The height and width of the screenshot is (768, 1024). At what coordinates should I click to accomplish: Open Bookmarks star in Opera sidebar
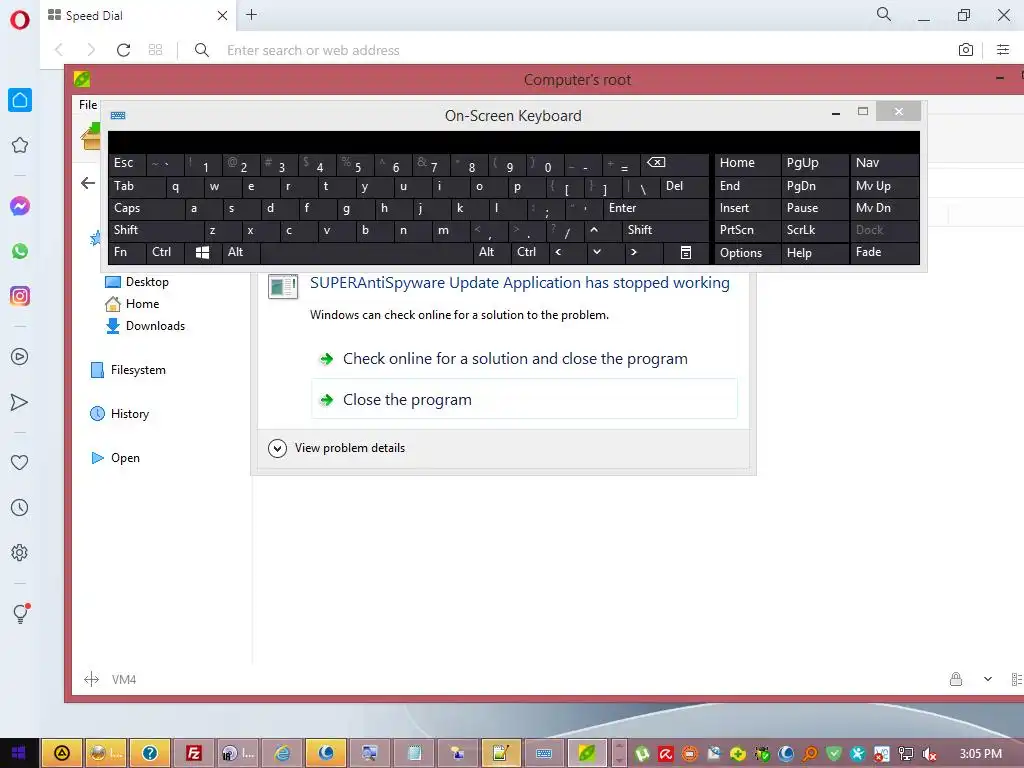point(20,145)
